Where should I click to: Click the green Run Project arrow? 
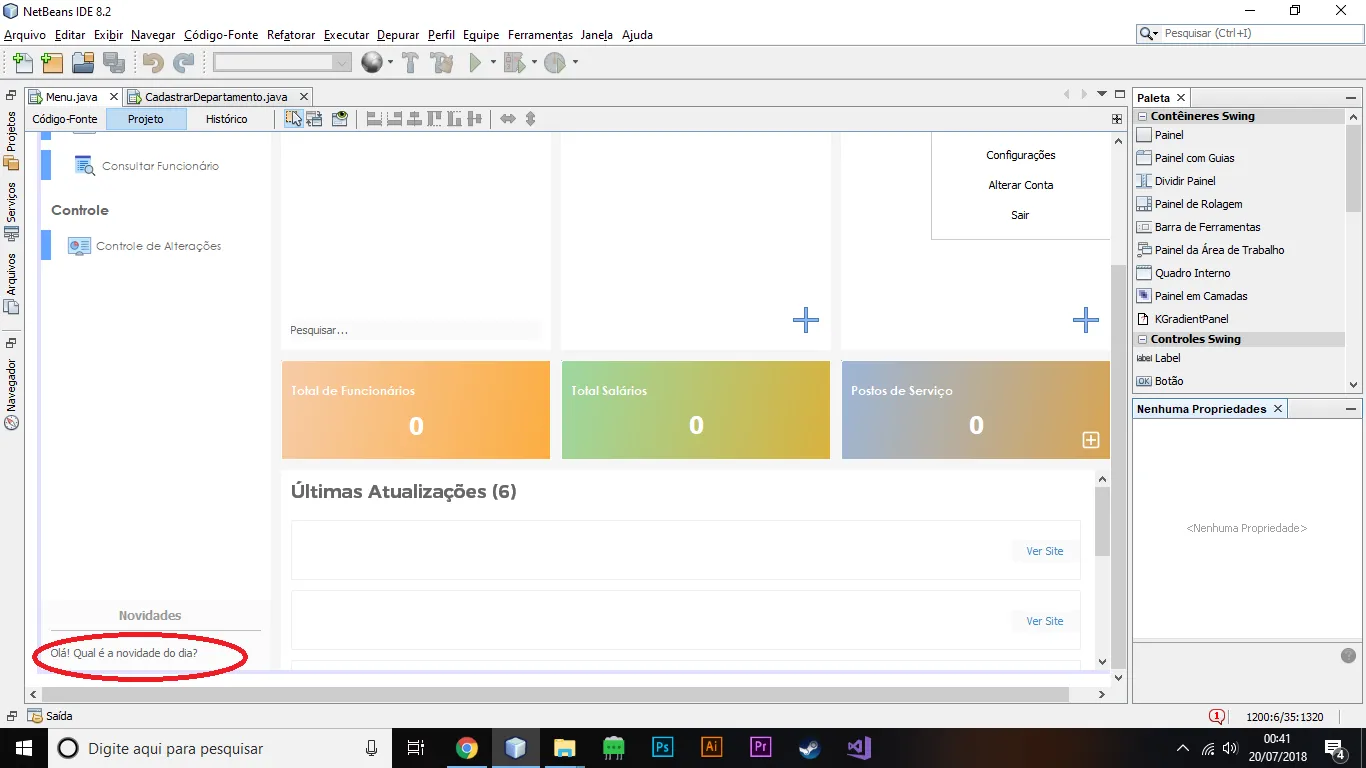click(476, 63)
